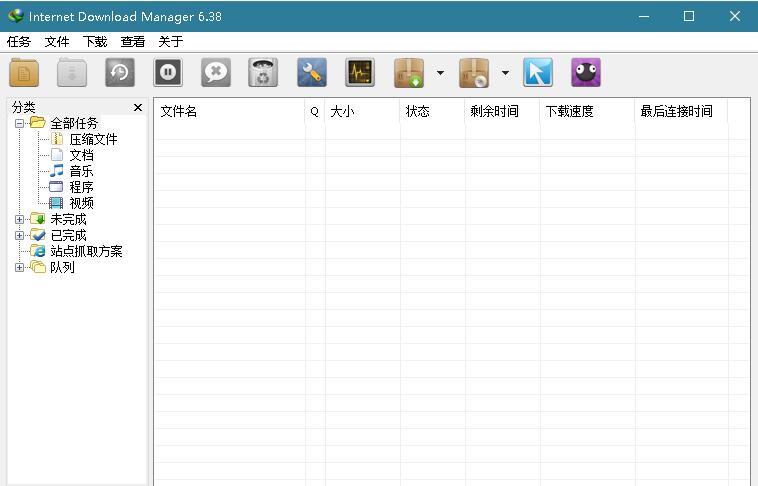Click the Add URL folder icon in toolbar

click(x=24, y=73)
